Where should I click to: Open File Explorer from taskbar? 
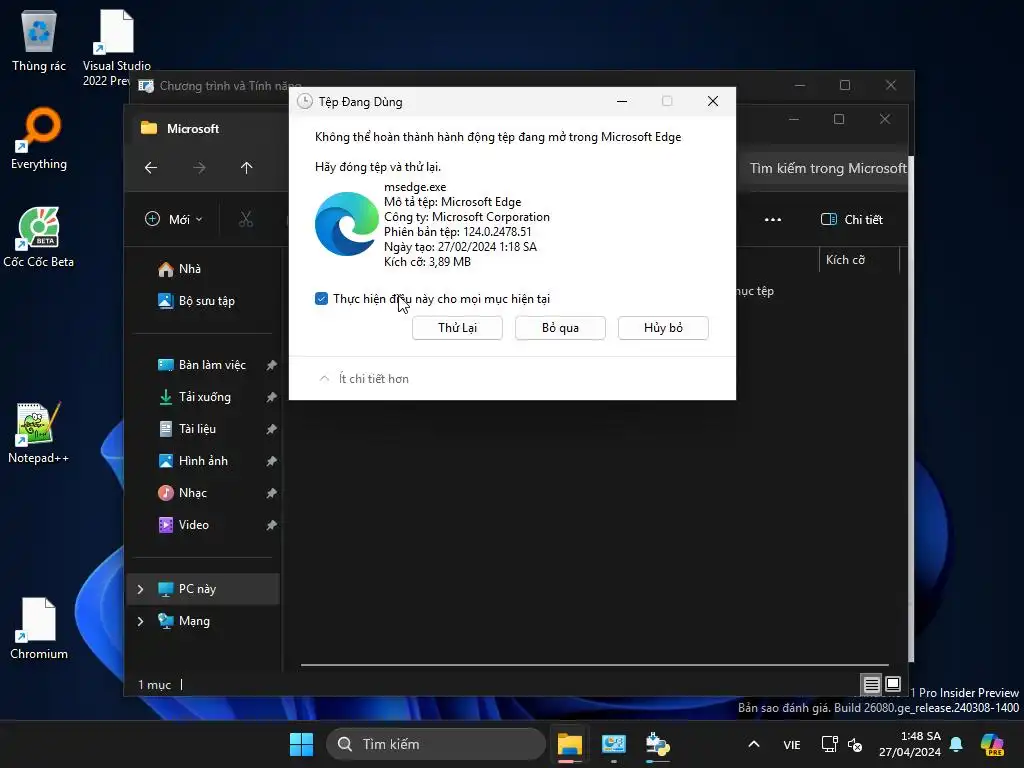pos(569,744)
